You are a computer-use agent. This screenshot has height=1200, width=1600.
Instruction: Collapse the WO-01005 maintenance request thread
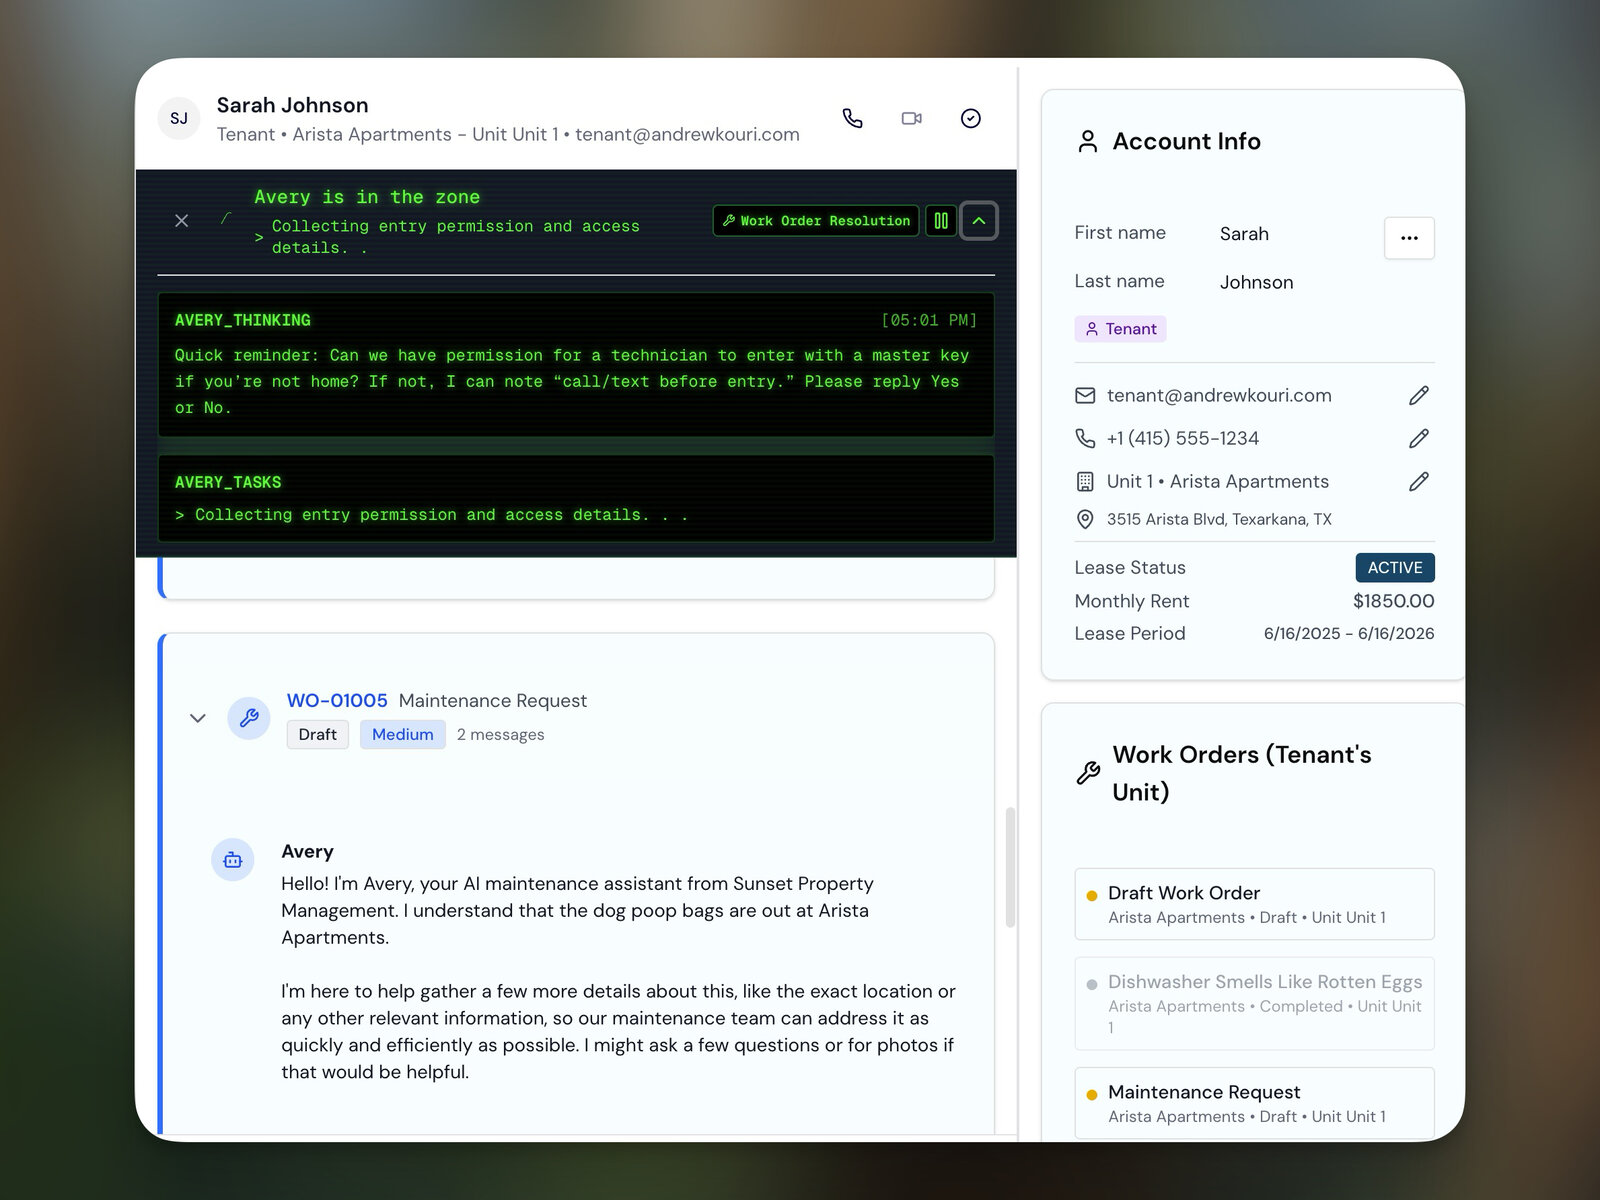[197, 717]
